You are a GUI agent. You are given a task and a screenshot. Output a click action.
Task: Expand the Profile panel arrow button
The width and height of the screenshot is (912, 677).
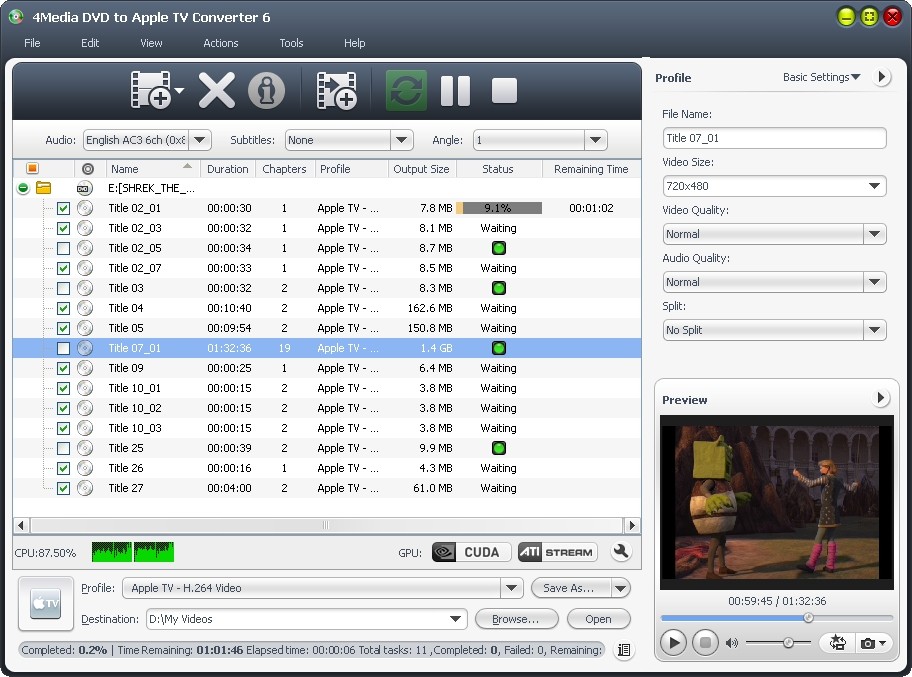(x=882, y=77)
